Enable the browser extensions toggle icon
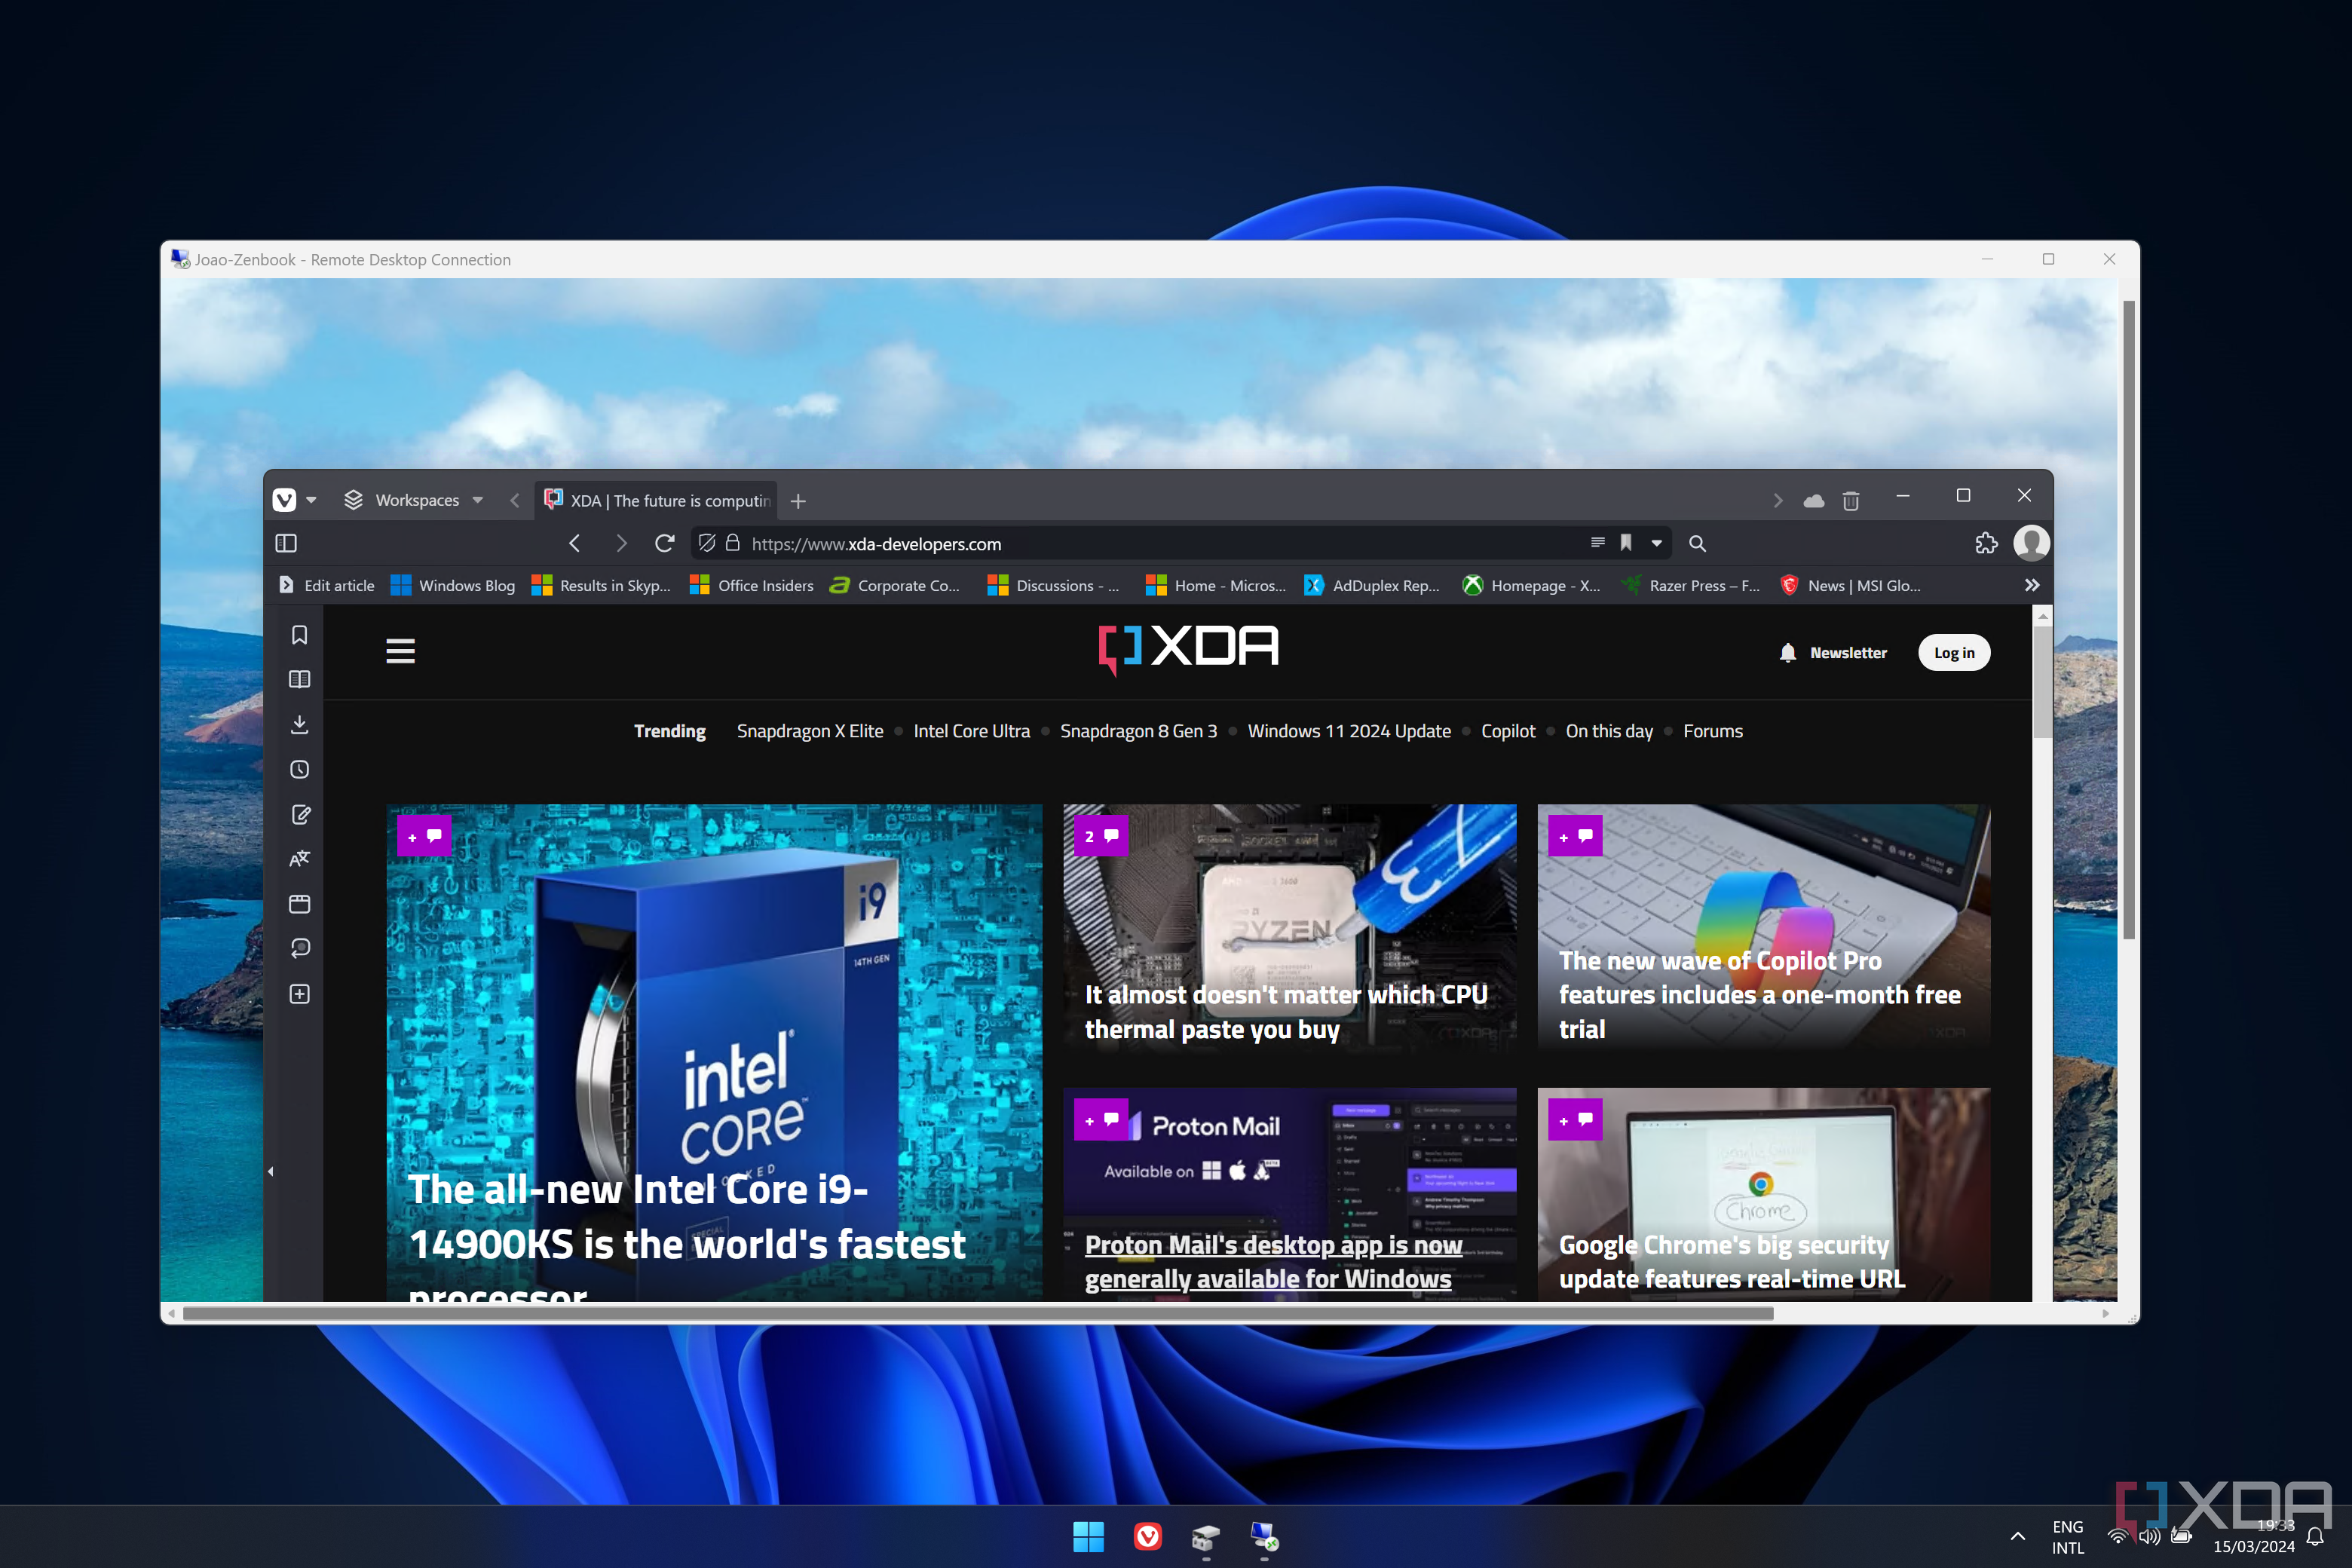 pos(1986,543)
